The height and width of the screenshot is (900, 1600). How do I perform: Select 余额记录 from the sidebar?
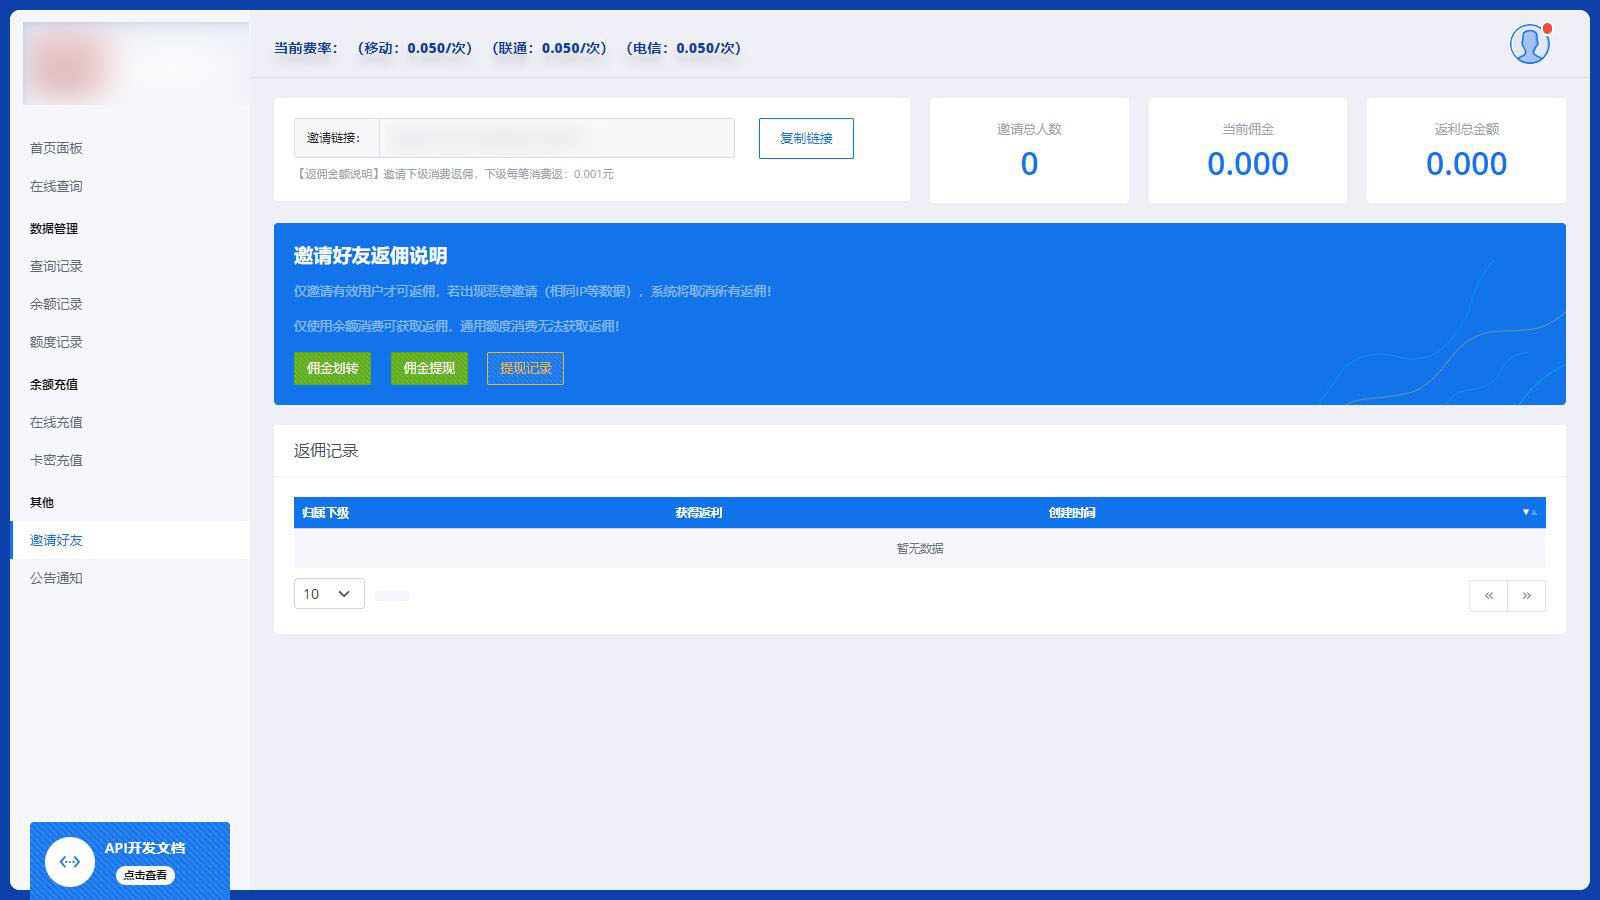pyautogui.click(x=57, y=304)
